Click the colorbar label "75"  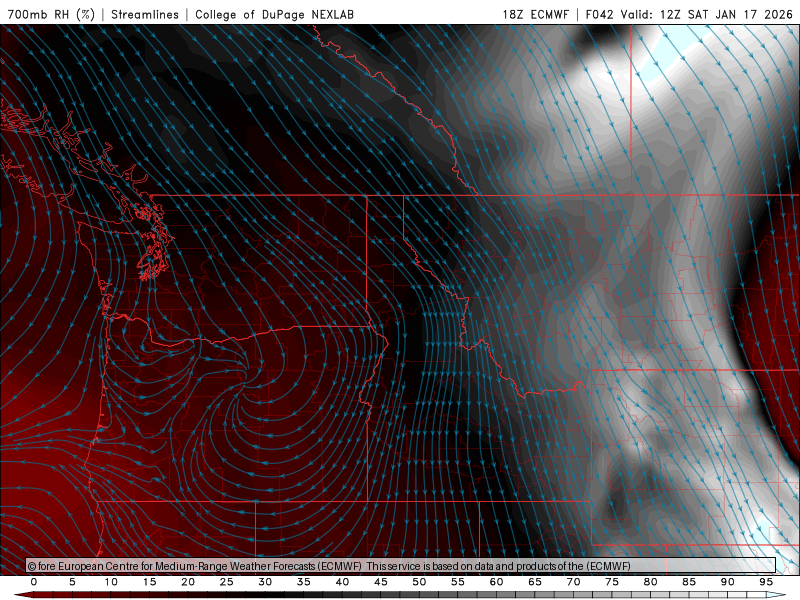(x=612, y=582)
